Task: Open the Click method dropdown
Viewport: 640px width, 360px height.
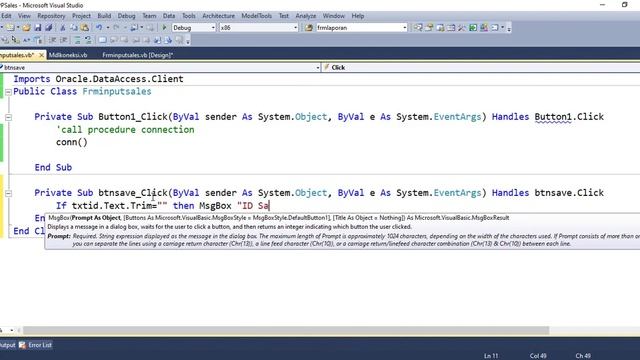Action: [x=481, y=67]
